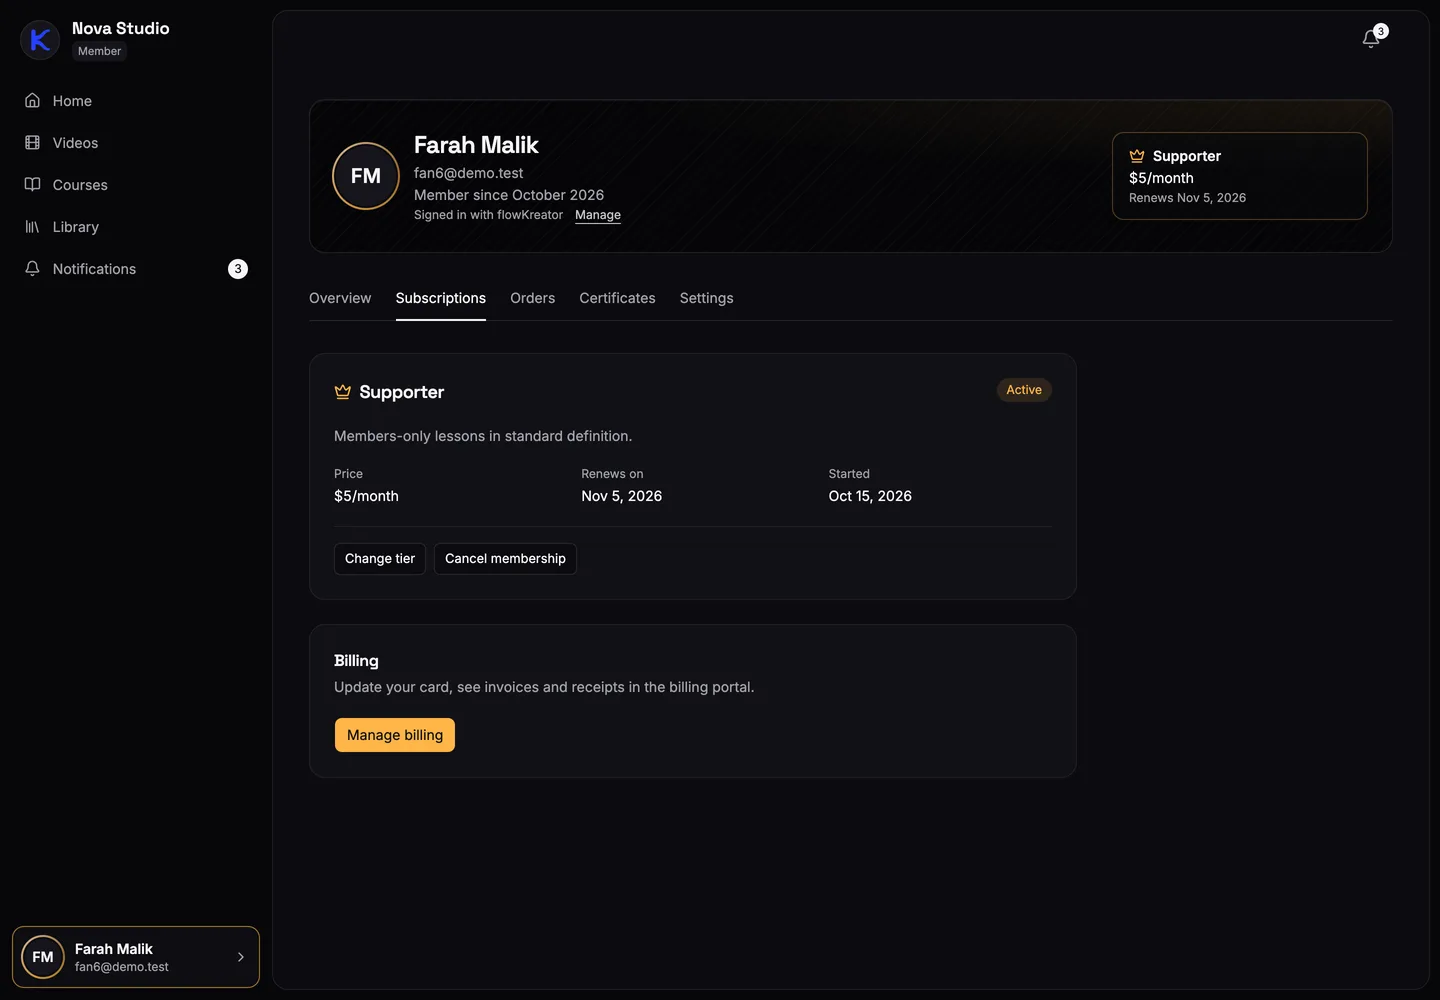Click the Farah Malik profile name heading
The height and width of the screenshot is (1000, 1440).
coord(476,145)
